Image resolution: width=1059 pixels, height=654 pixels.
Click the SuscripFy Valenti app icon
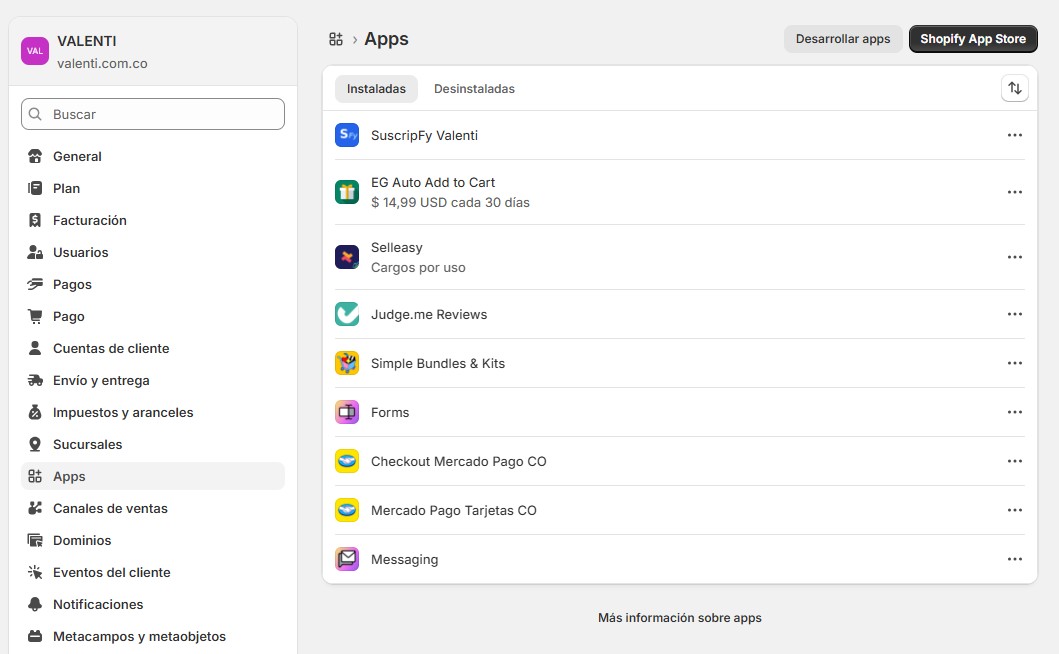(x=347, y=135)
